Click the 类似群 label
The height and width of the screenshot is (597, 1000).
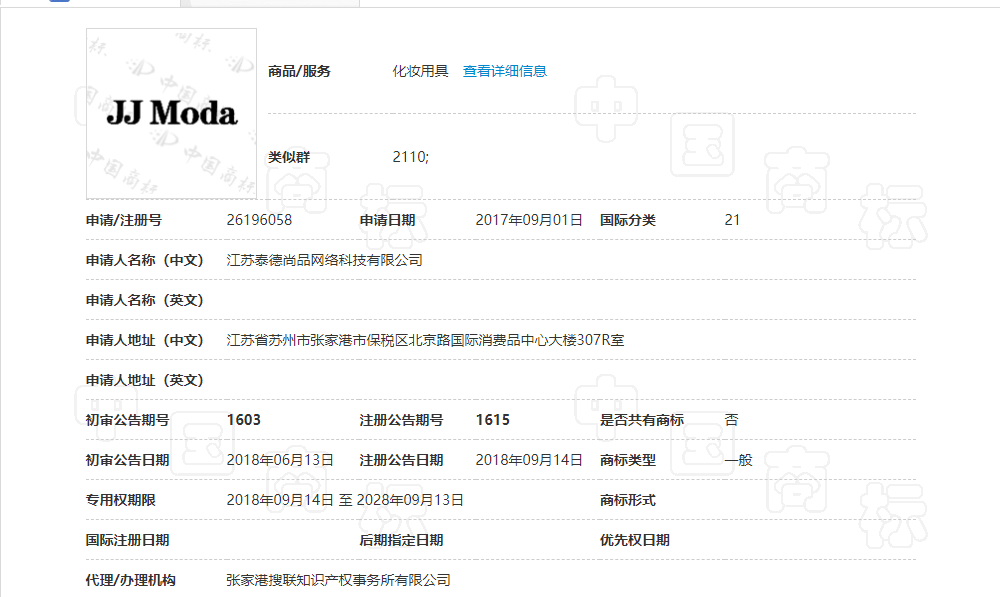click(x=289, y=157)
